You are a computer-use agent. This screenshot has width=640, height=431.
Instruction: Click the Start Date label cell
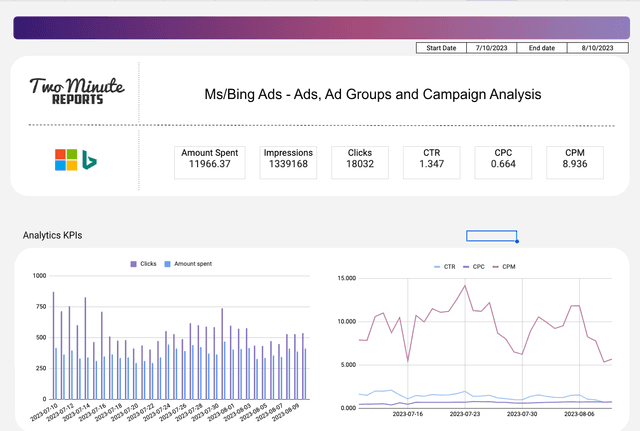tap(441, 48)
